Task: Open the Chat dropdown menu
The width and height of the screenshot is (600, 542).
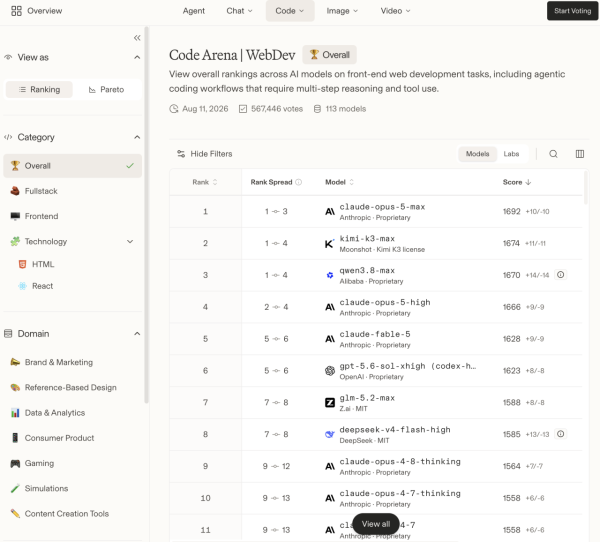Action: (240, 11)
